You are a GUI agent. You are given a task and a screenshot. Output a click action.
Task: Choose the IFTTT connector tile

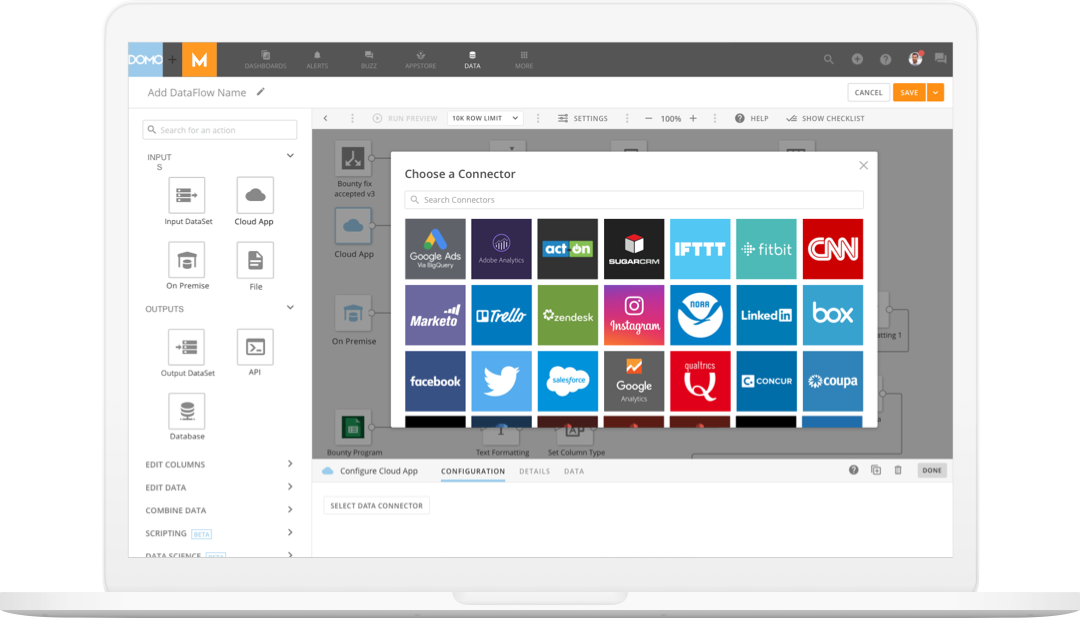coord(700,249)
